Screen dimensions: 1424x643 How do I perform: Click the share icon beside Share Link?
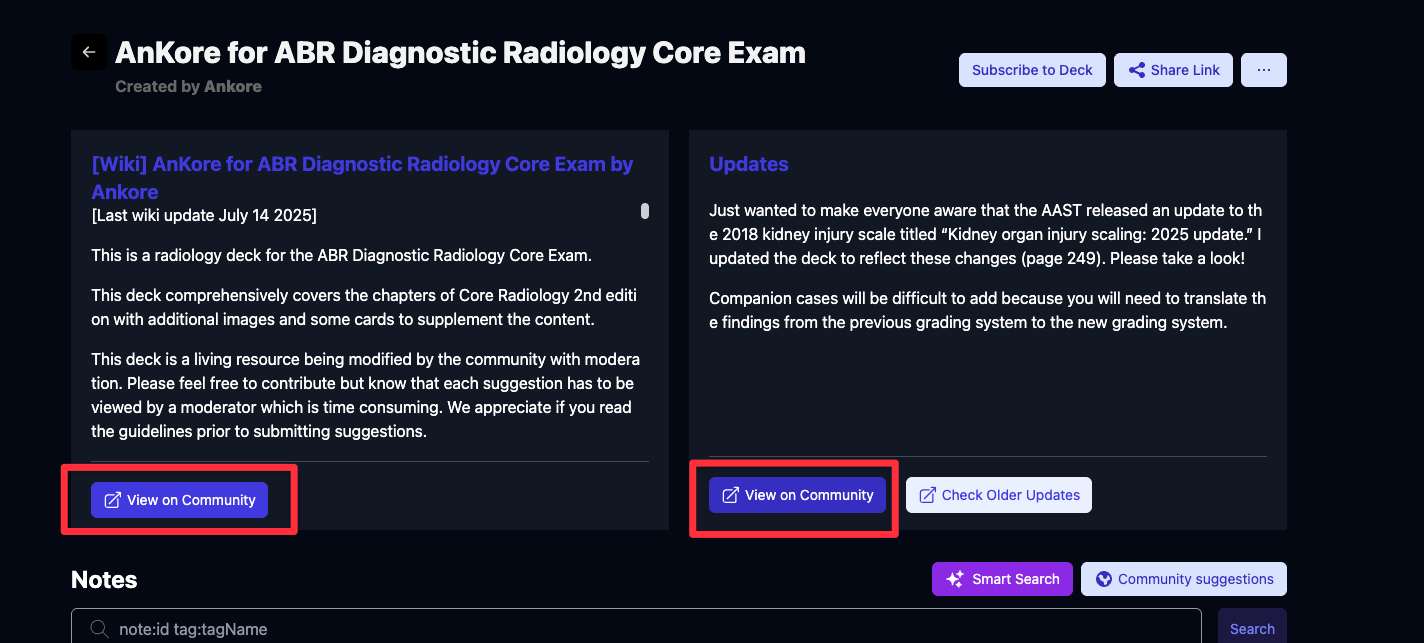pyautogui.click(x=1137, y=70)
